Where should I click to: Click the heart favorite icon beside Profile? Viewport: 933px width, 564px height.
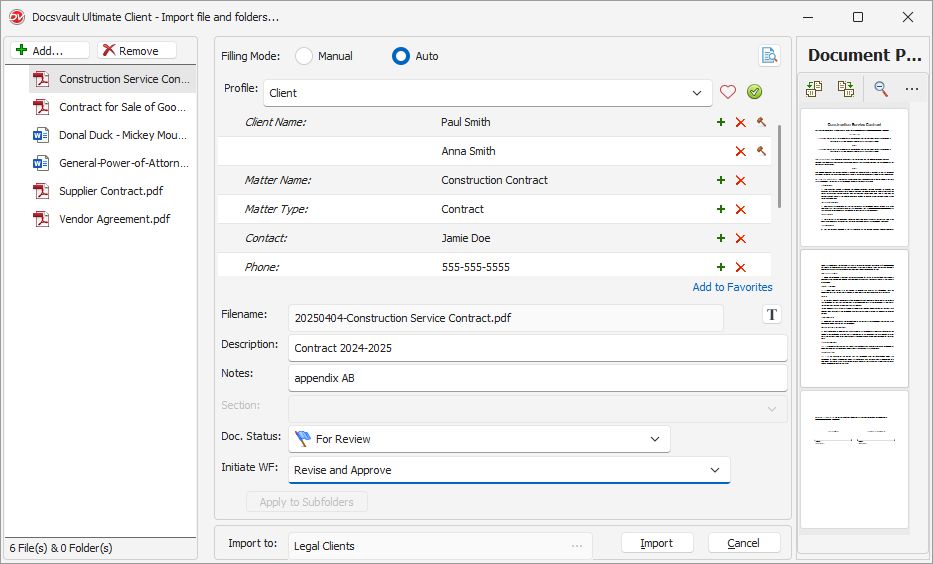[x=728, y=92]
